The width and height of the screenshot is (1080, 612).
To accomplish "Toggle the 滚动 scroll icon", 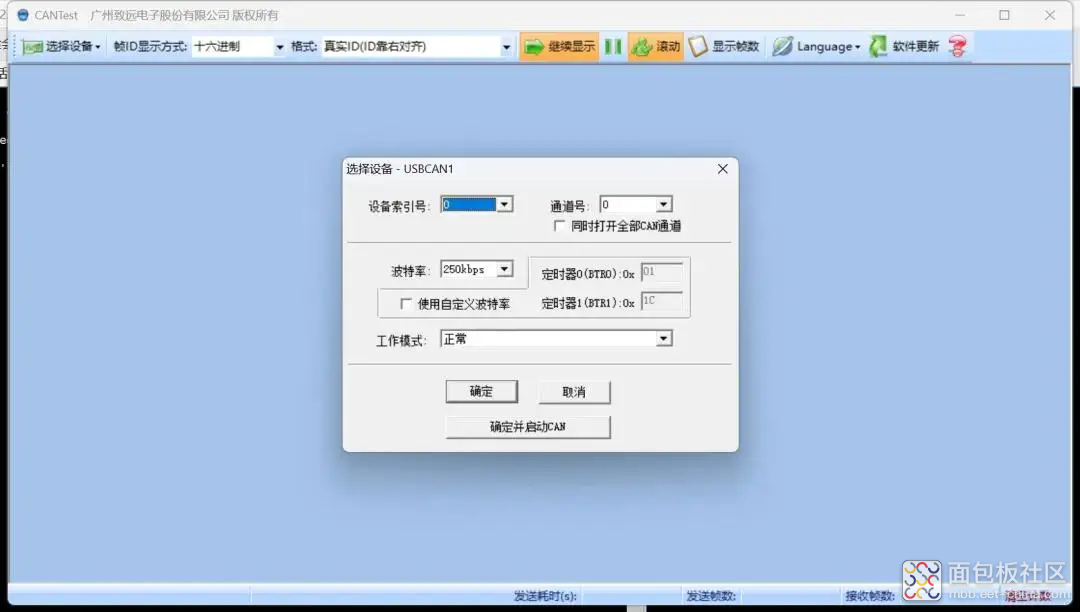I will coord(642,47).
